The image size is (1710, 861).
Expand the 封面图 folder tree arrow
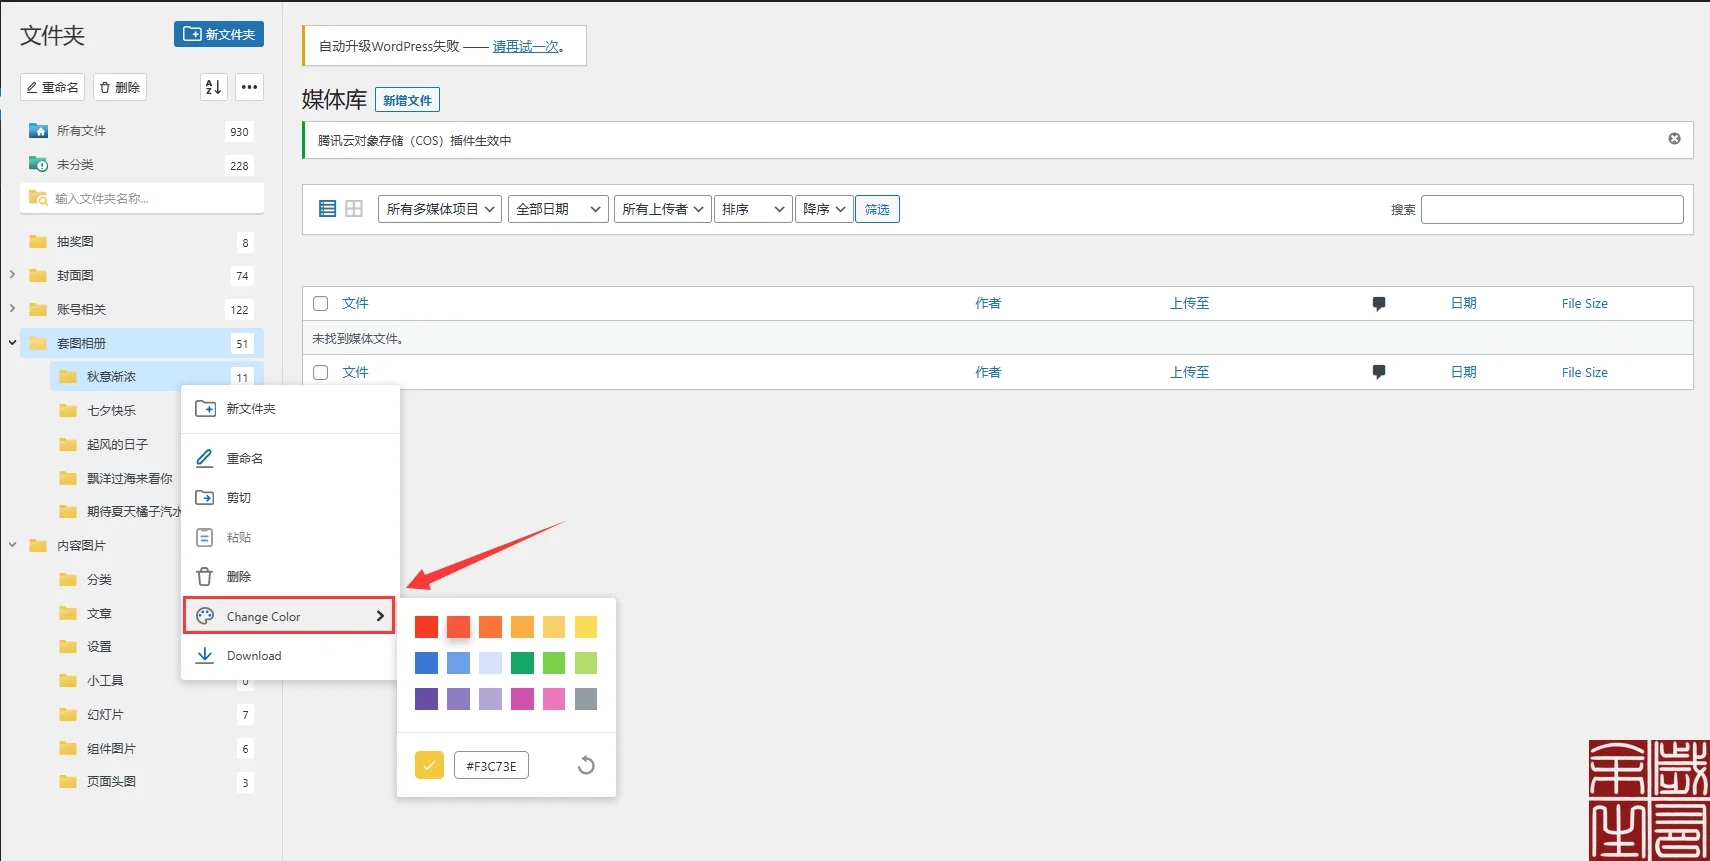coord(12,275)
